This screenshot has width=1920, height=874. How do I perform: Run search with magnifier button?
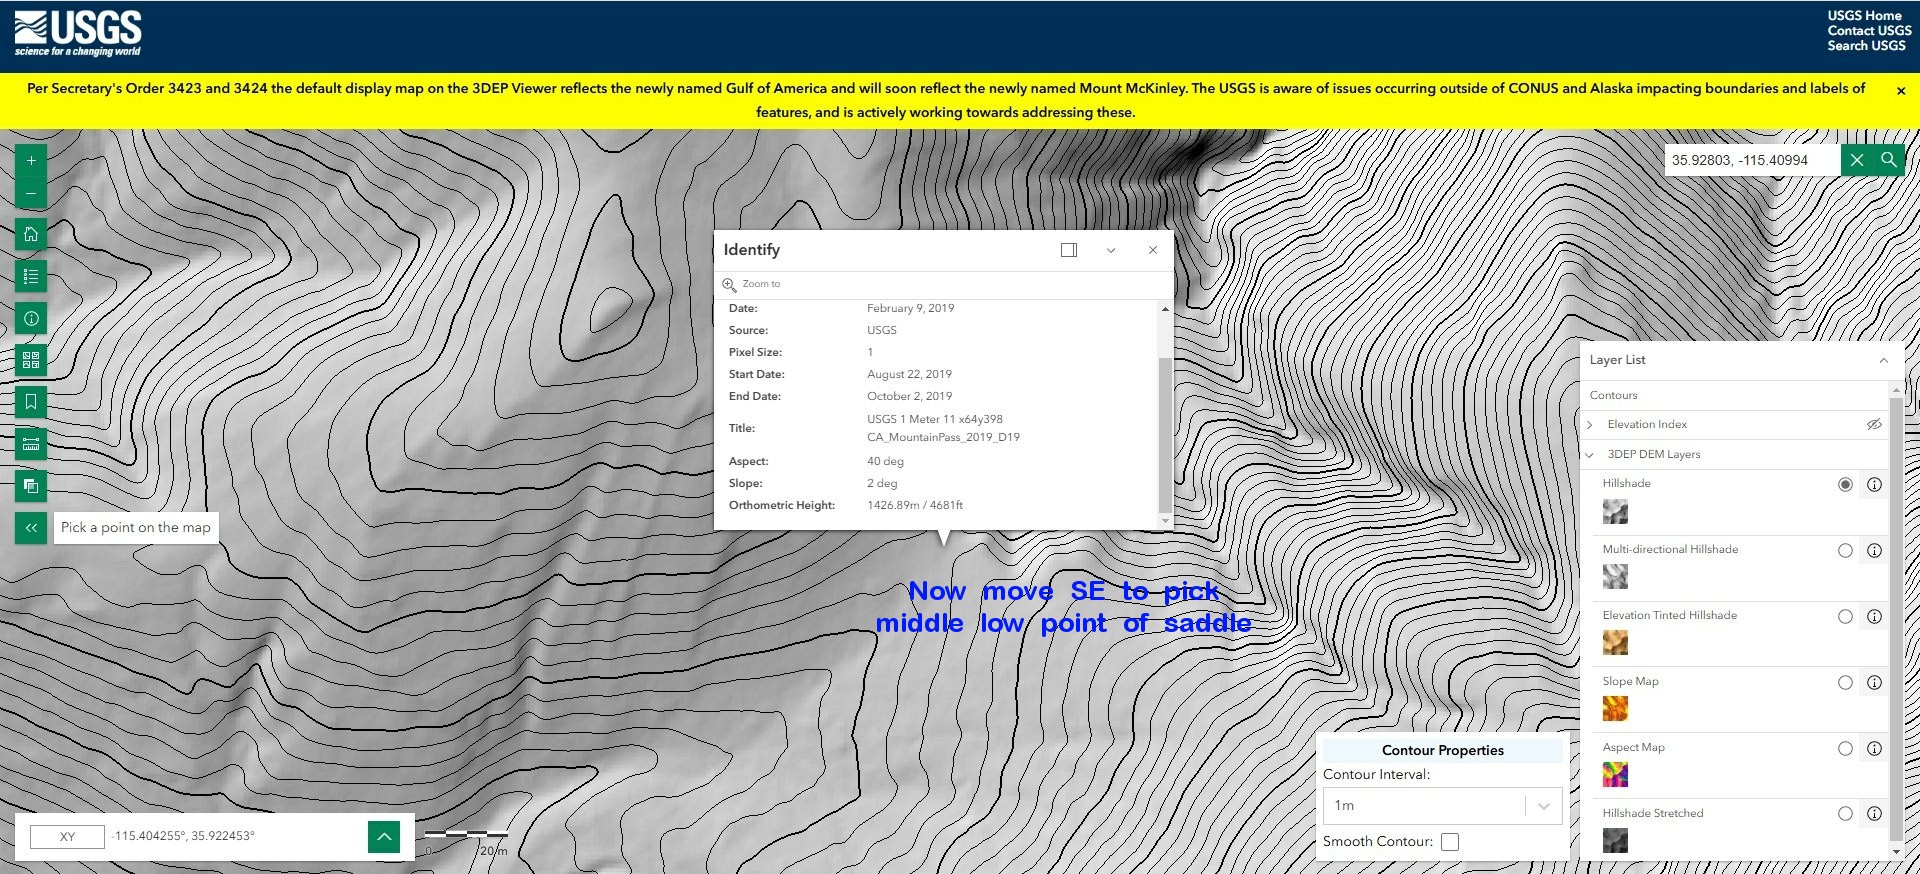click(x=1889, y=160)
